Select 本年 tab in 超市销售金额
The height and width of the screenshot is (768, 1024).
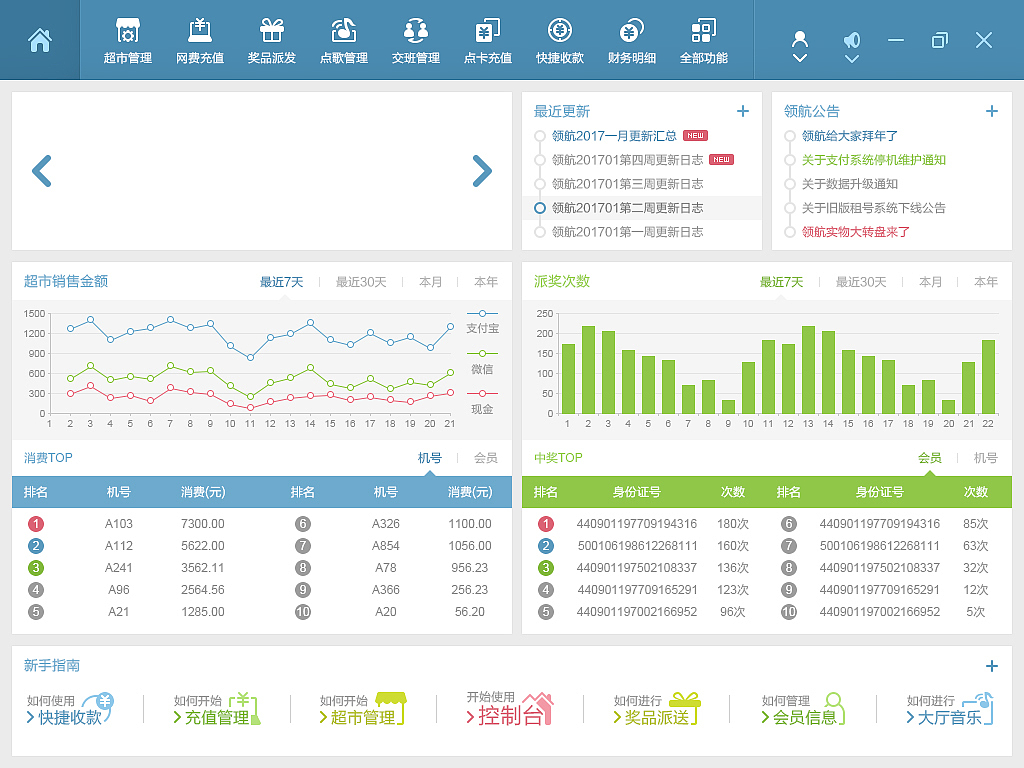point(486,282)
